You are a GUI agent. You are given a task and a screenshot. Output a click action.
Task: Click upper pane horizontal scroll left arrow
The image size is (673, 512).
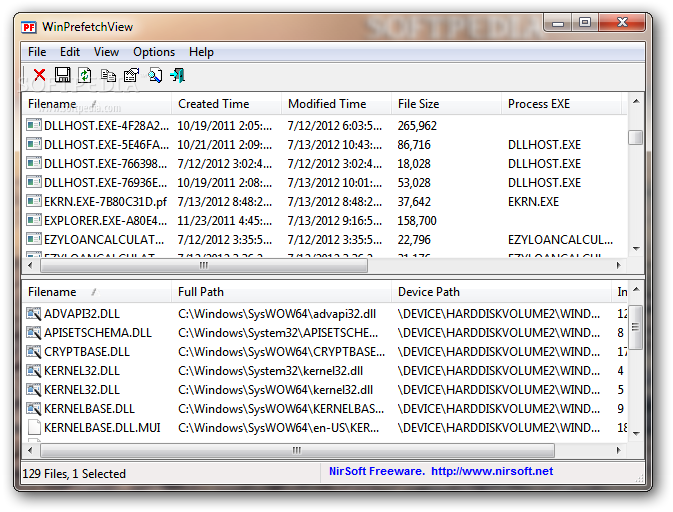pyautogui.click(x=30, y=265)
